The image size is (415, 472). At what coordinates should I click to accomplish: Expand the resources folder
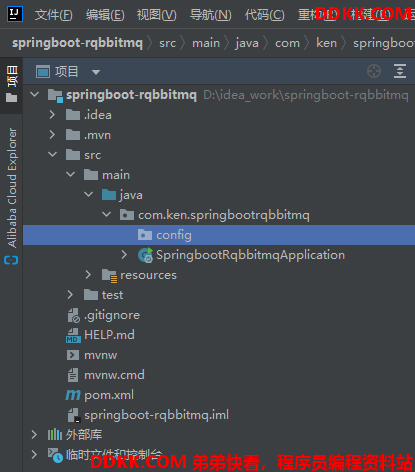pos(88,275)
